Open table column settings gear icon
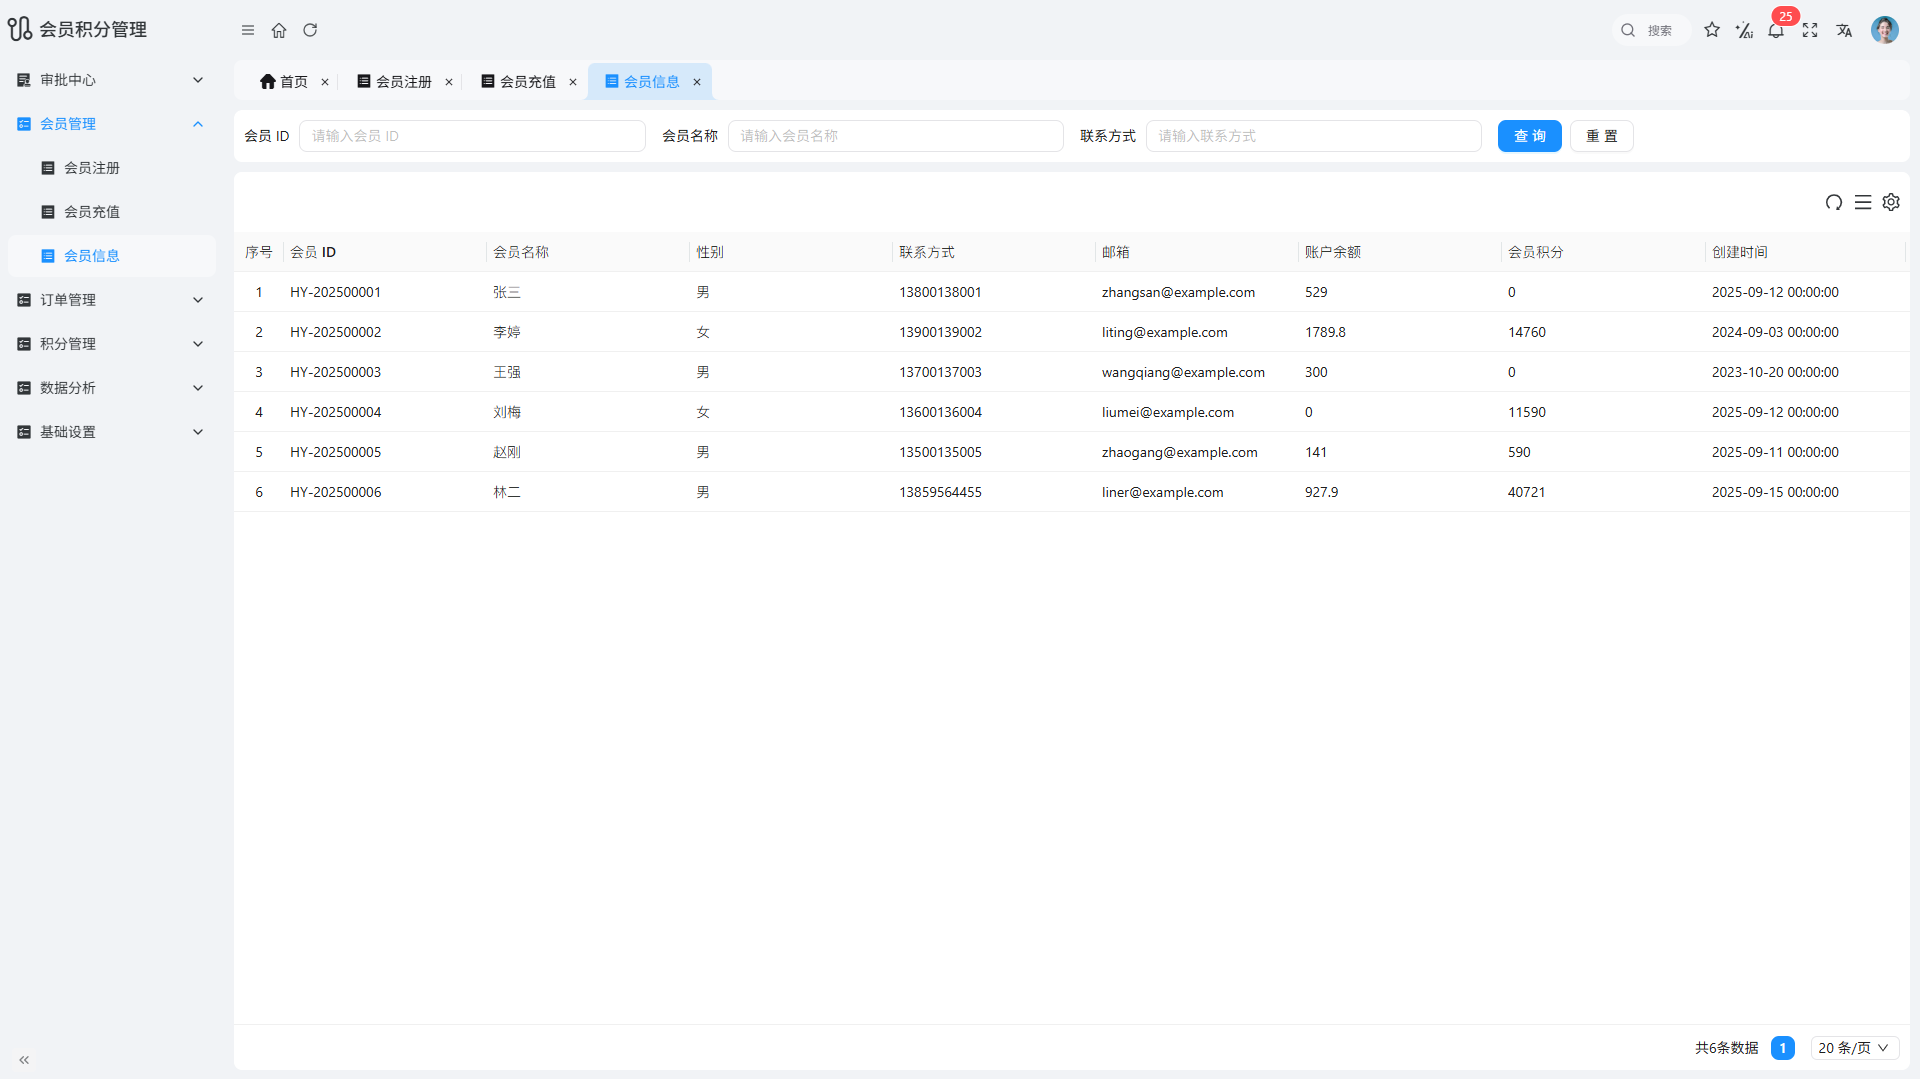This screenshot has width=1920, height=1079. tap(1891, 202)
